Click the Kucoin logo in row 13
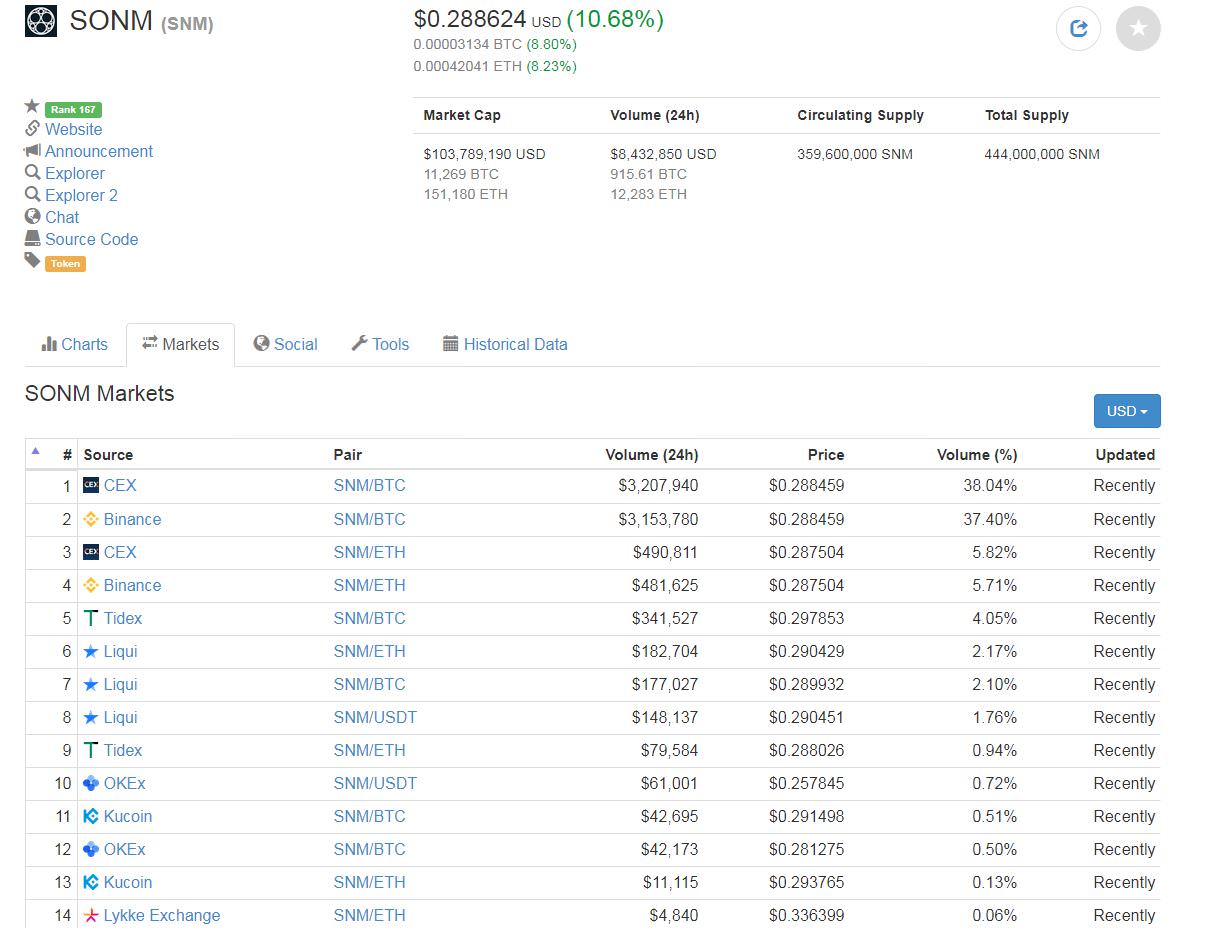 click(x=91, y=882)
